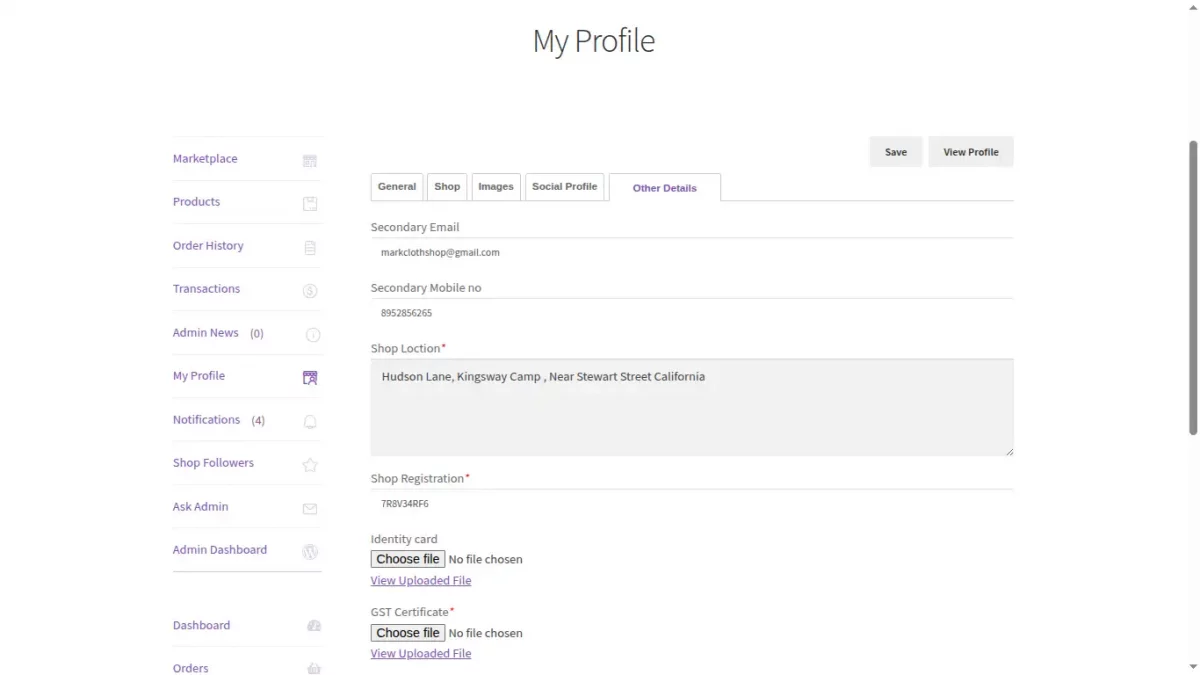Click the Ask Admin envelope icon

pyautogui.click(x=309, y=508)
